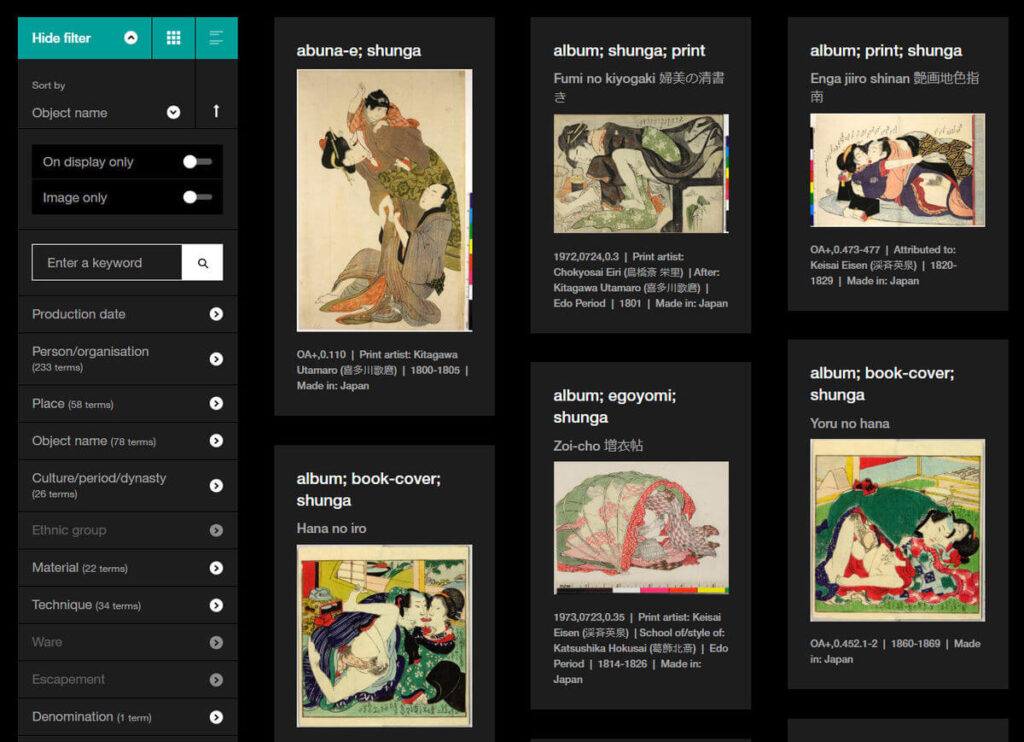
Task: Open the OA+,0.110 print thumbnail
Action: pyautogui.click(x=384, y=200)
